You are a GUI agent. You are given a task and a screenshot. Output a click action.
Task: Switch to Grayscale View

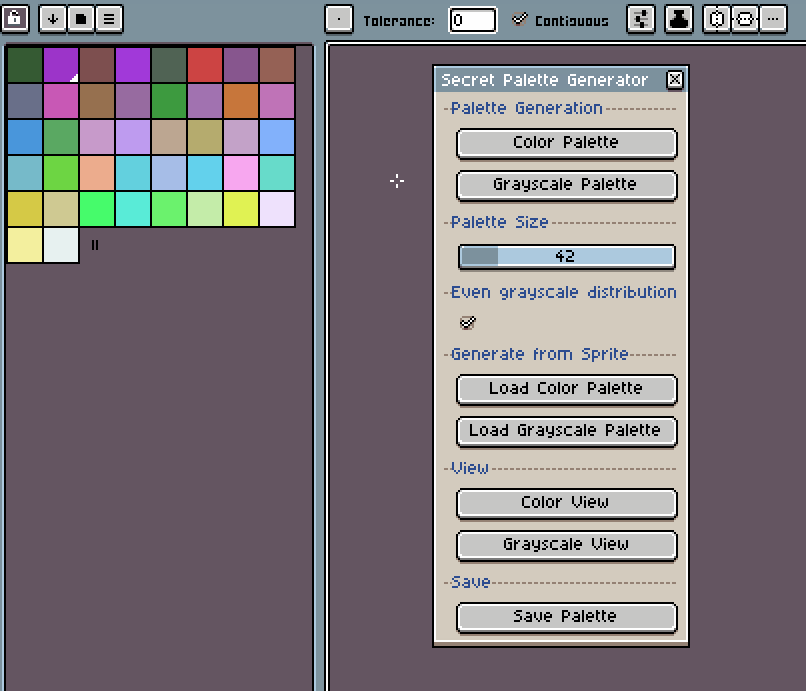(x=566, y=545)
